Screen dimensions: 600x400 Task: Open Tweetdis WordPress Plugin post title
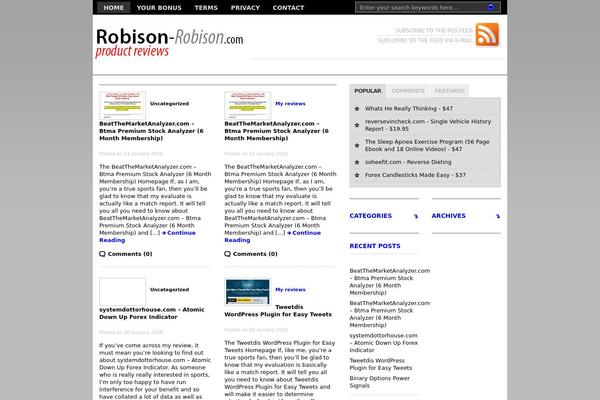click(x=278, y=311)
